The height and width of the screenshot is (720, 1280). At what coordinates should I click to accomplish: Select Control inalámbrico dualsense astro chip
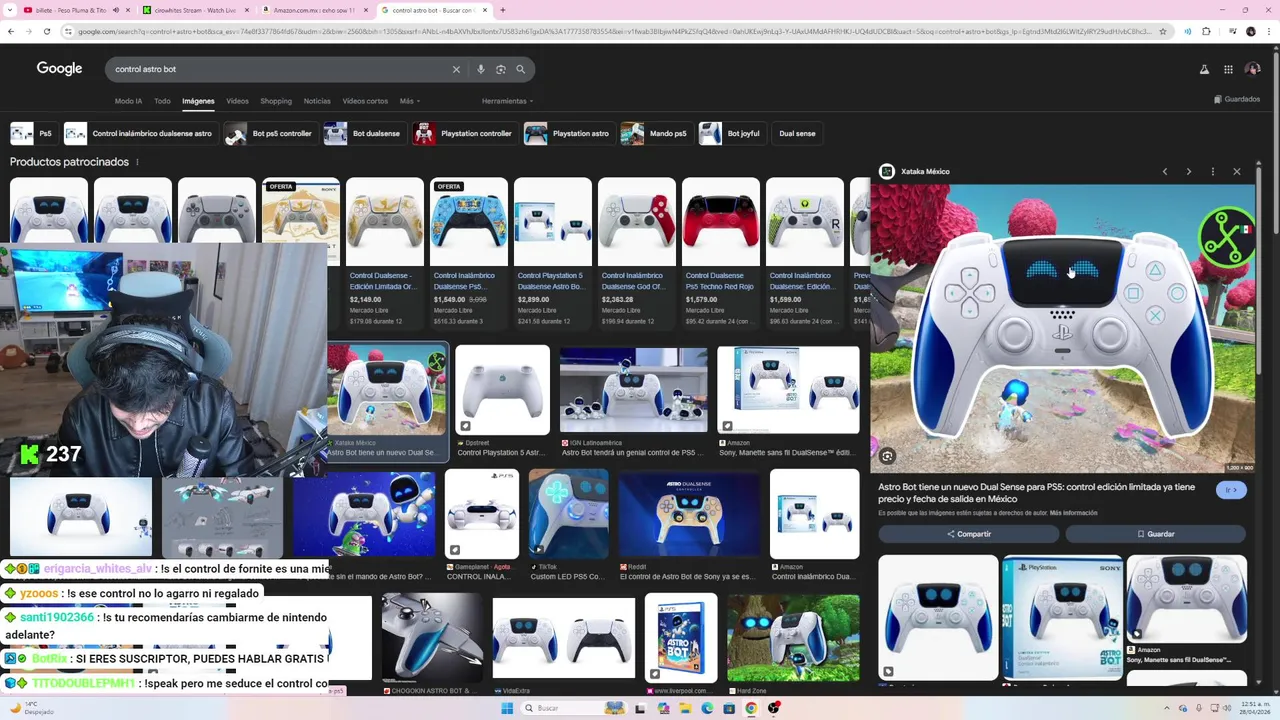click(x=140, y=133)
